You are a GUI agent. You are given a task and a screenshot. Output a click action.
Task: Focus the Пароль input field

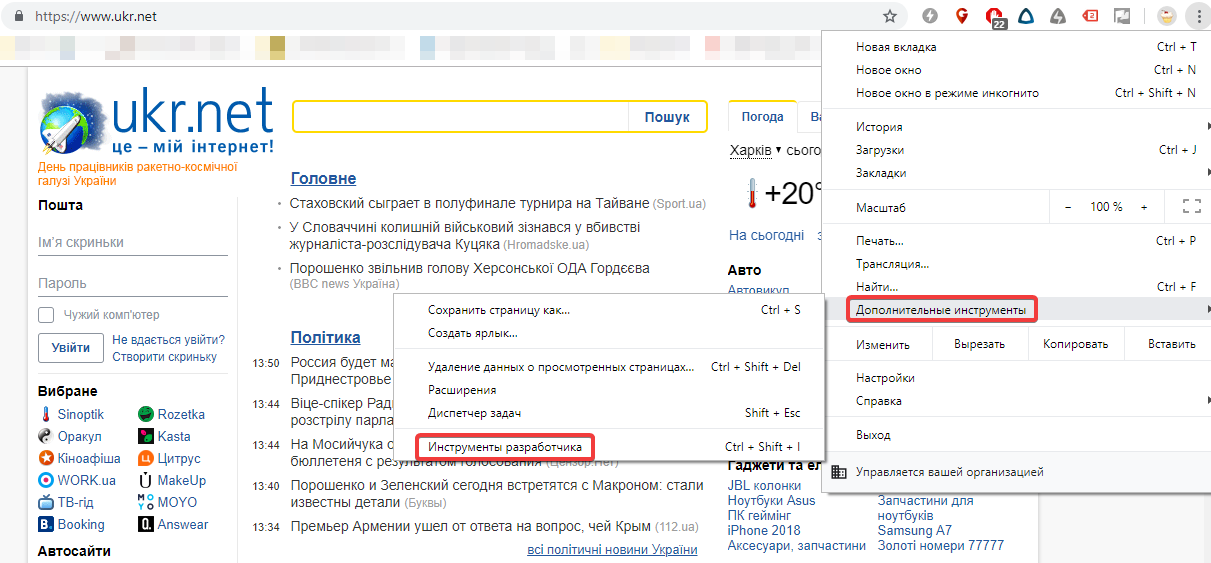pyautogui.click(x=133, y=283)
